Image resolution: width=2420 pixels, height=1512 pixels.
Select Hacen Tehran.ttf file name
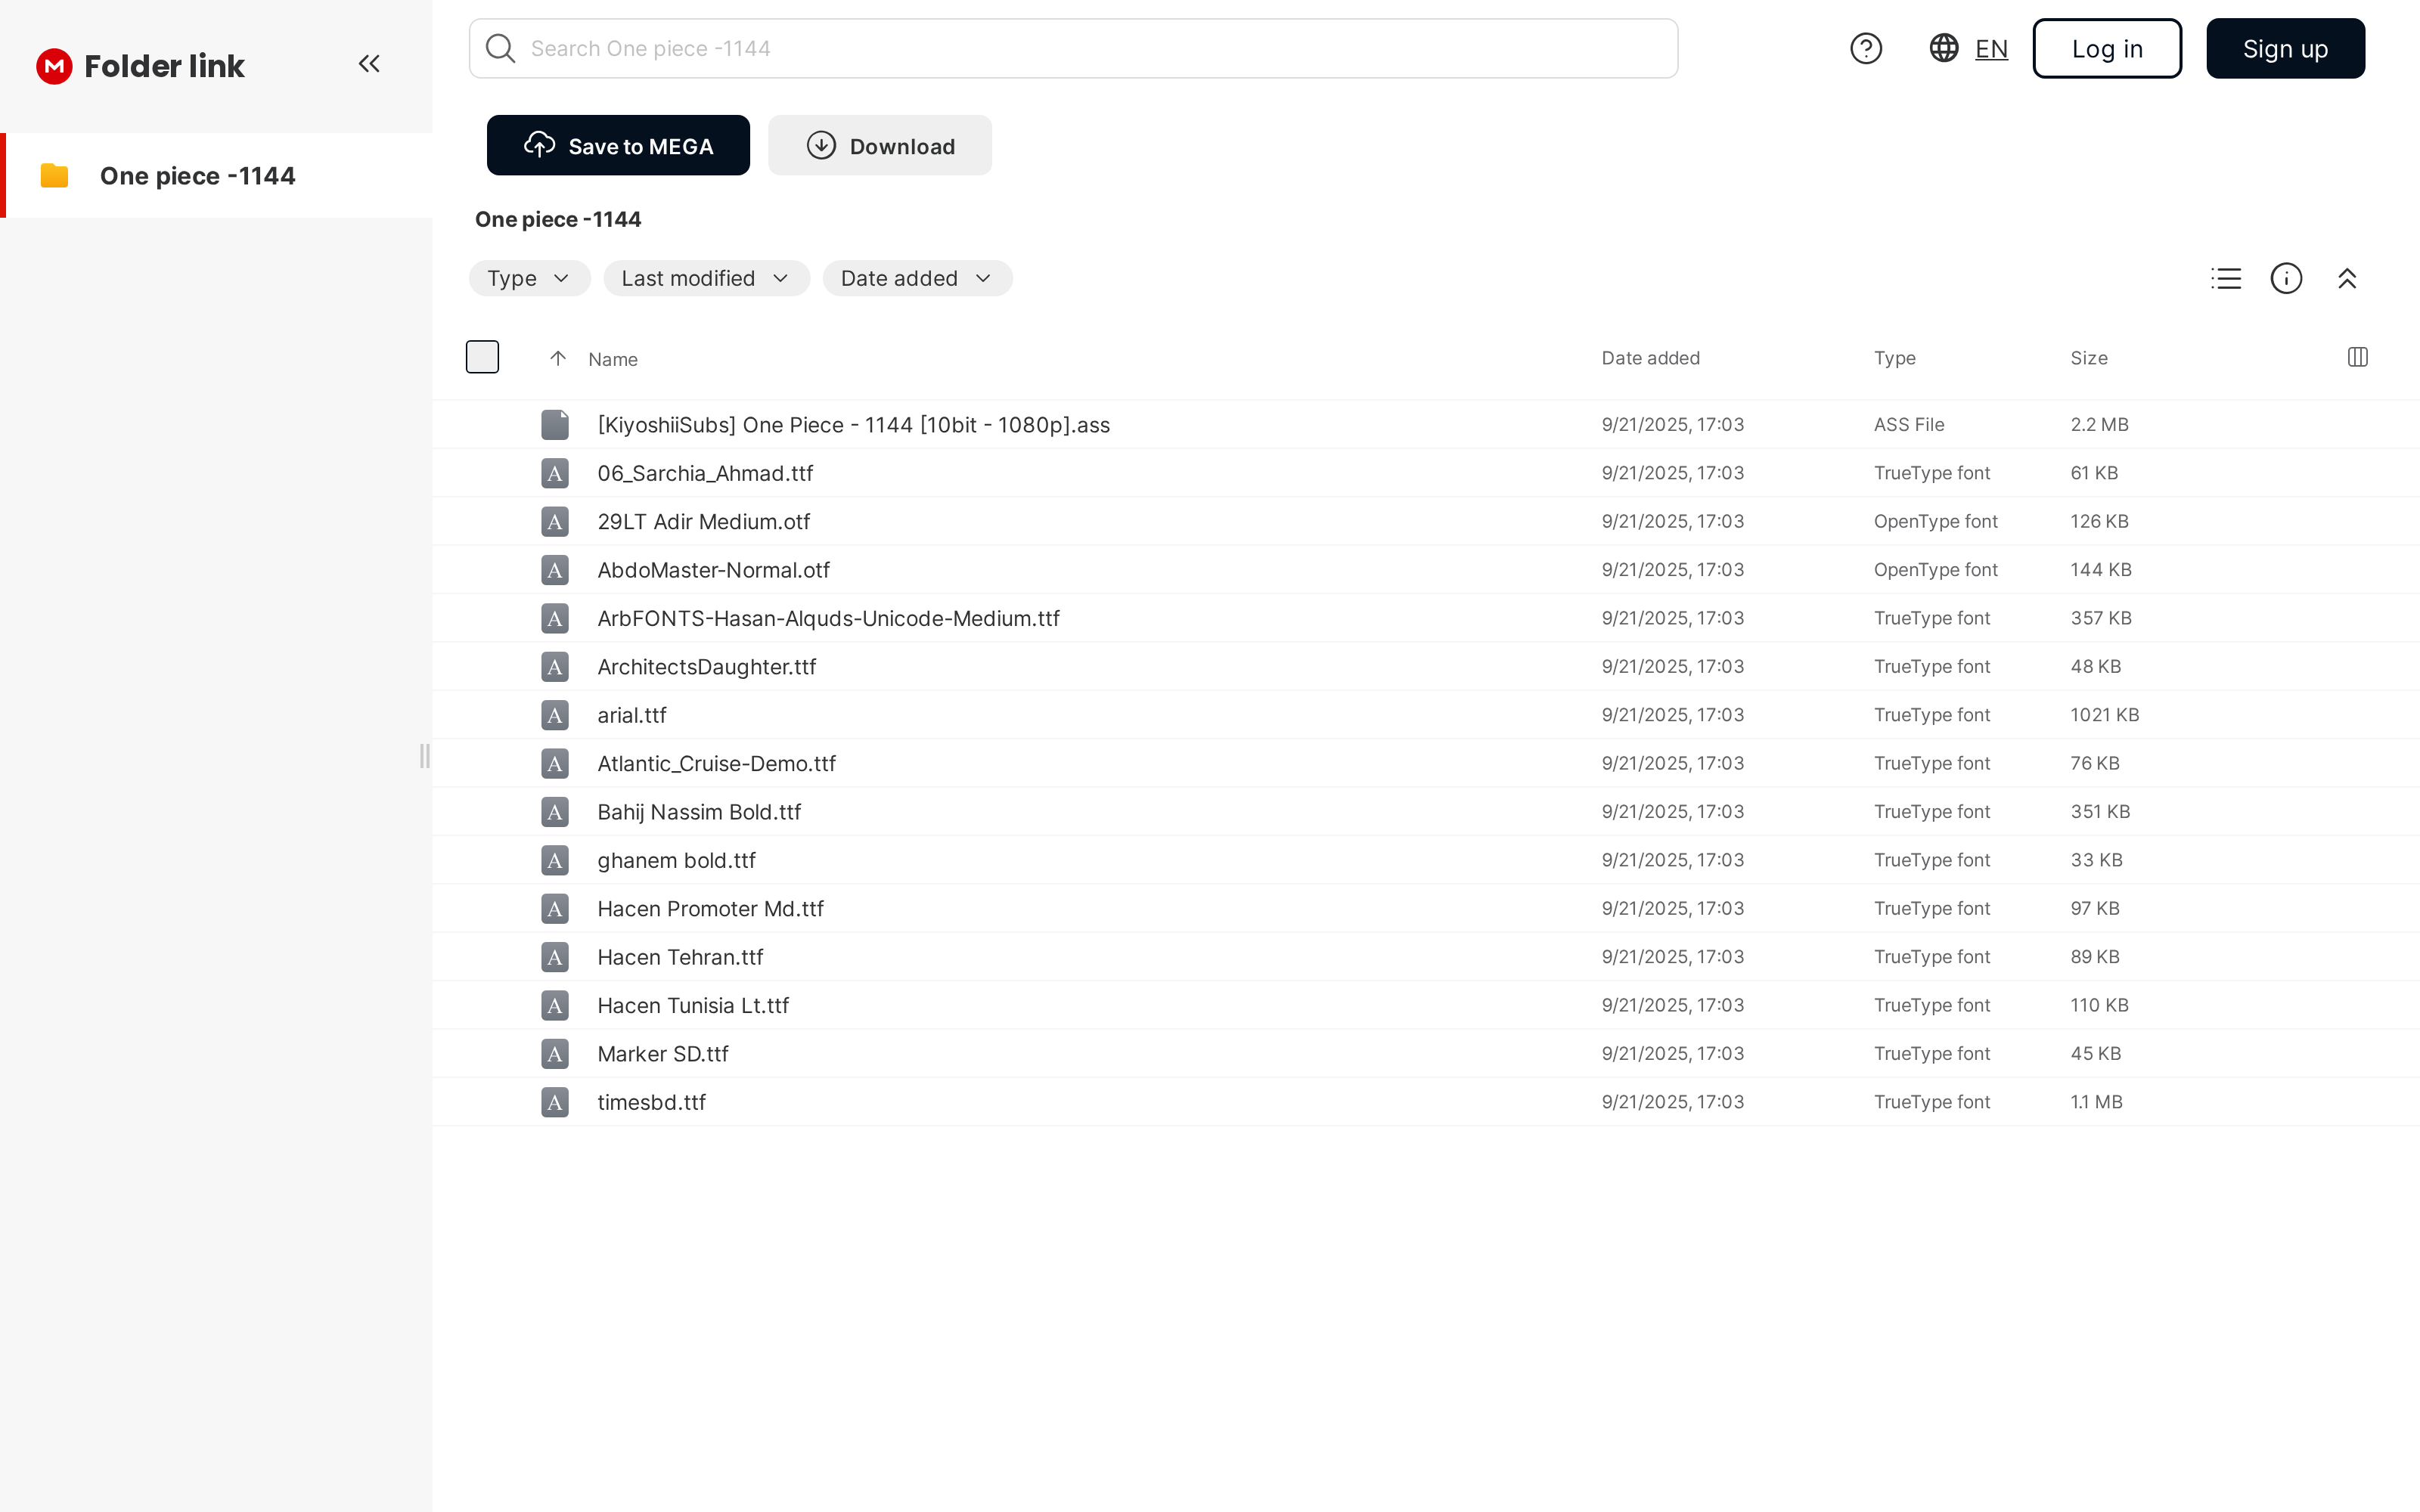[680, 957]
